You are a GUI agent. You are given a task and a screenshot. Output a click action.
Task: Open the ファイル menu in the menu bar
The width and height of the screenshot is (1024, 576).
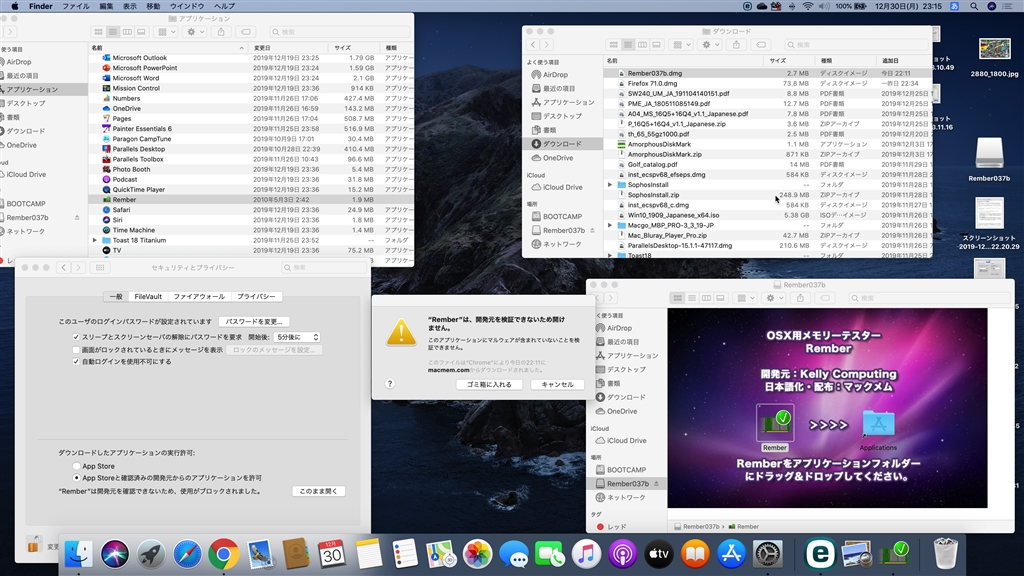coord(76,6)
